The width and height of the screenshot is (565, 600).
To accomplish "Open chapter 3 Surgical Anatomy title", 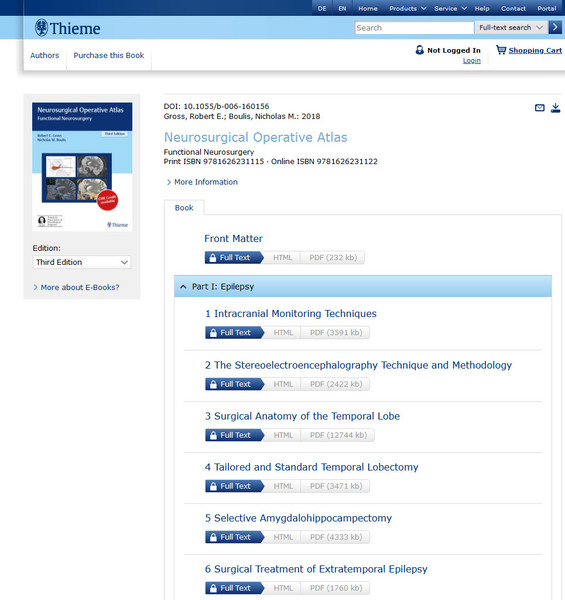I will pos(302,416).
